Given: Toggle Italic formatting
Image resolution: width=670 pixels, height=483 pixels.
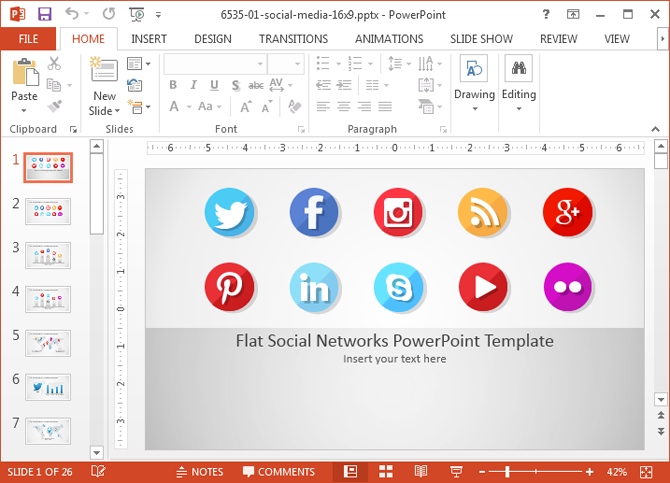Looking at the screenshot, I should (193, 85).
